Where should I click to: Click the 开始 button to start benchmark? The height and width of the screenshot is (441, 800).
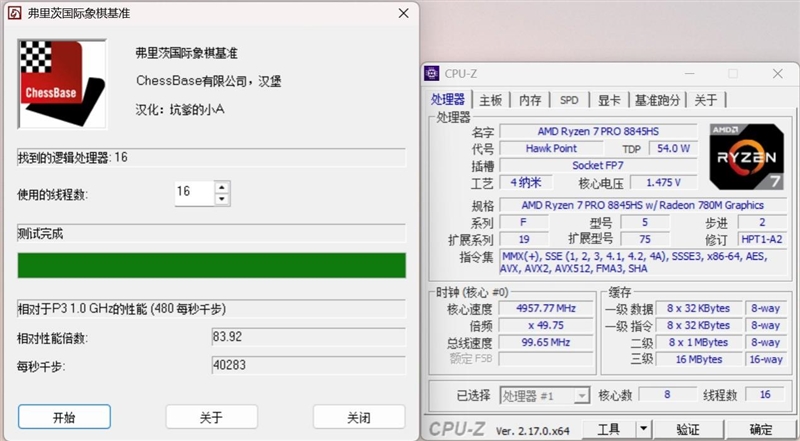(x=64, y=417)
